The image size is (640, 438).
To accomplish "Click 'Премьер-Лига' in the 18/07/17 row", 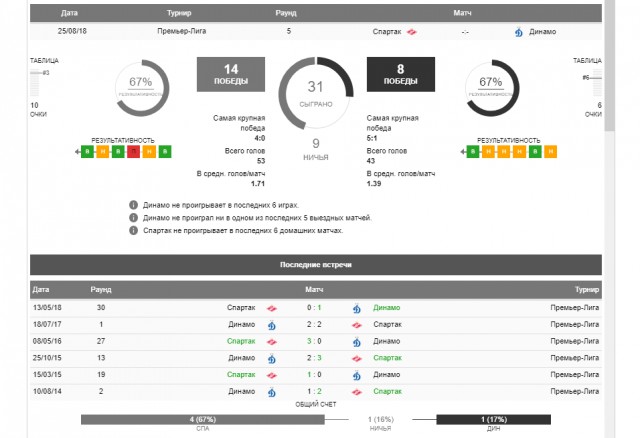I will click(x=575, y=325).
